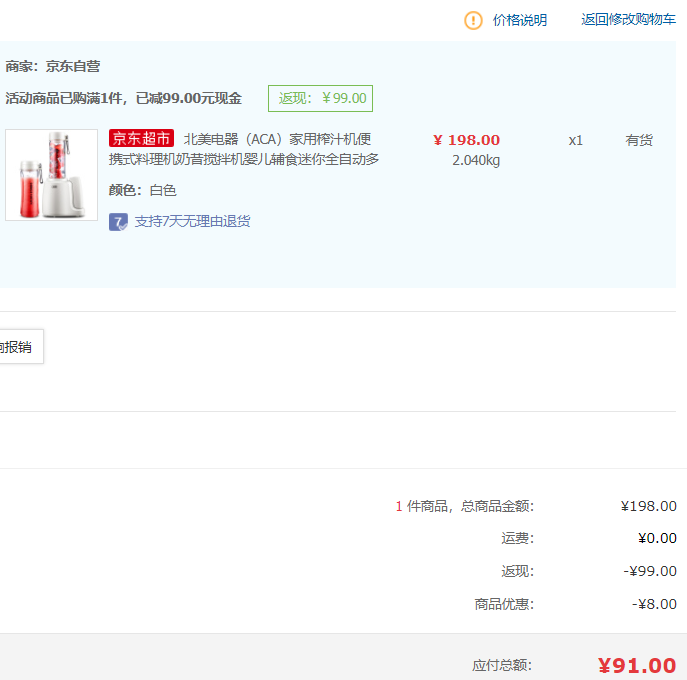
Task: Click the partially visible 报销 button
Action: (18, 347)
